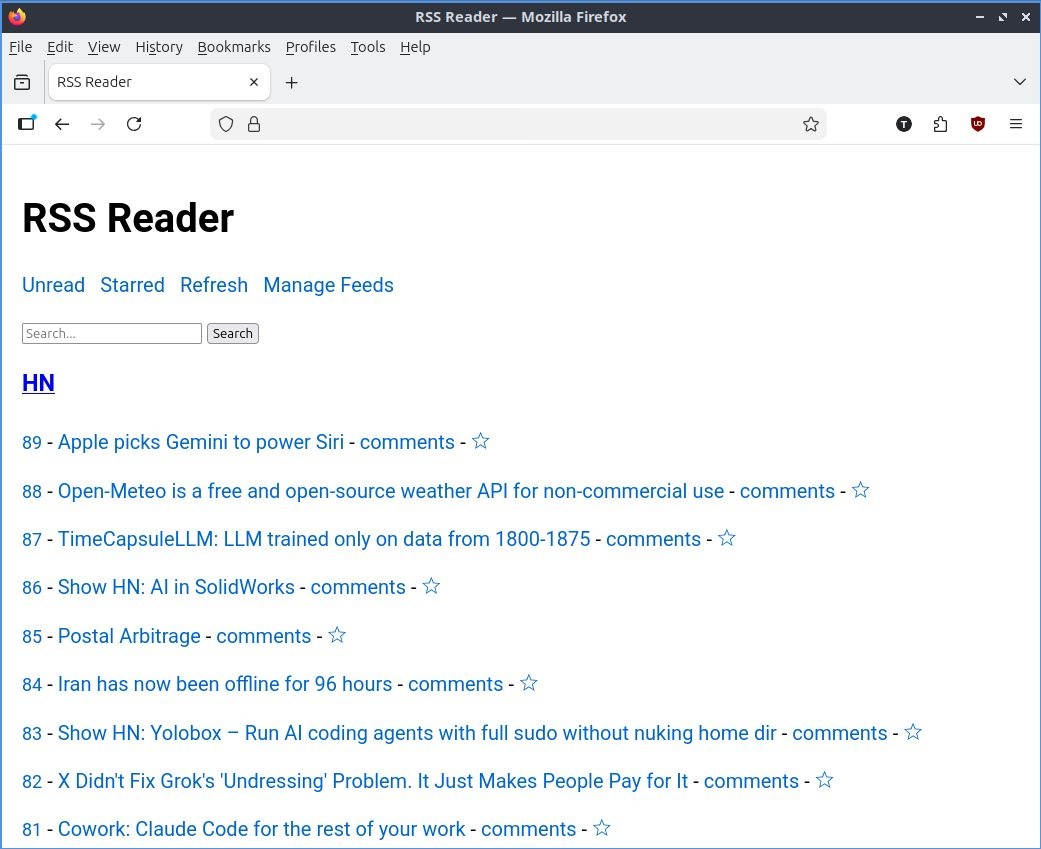Star the Open-Meteo weather API article

tap(860, 490)
